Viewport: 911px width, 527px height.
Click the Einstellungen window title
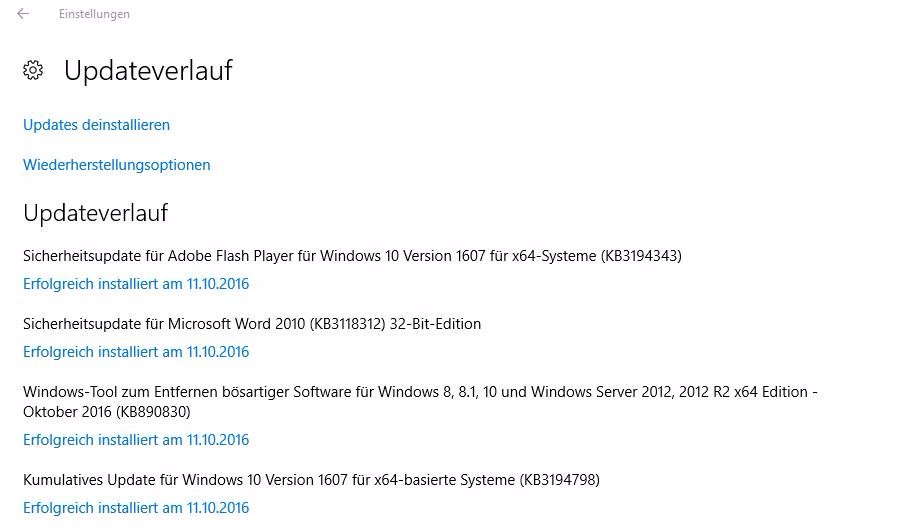[x=94, y=14]
